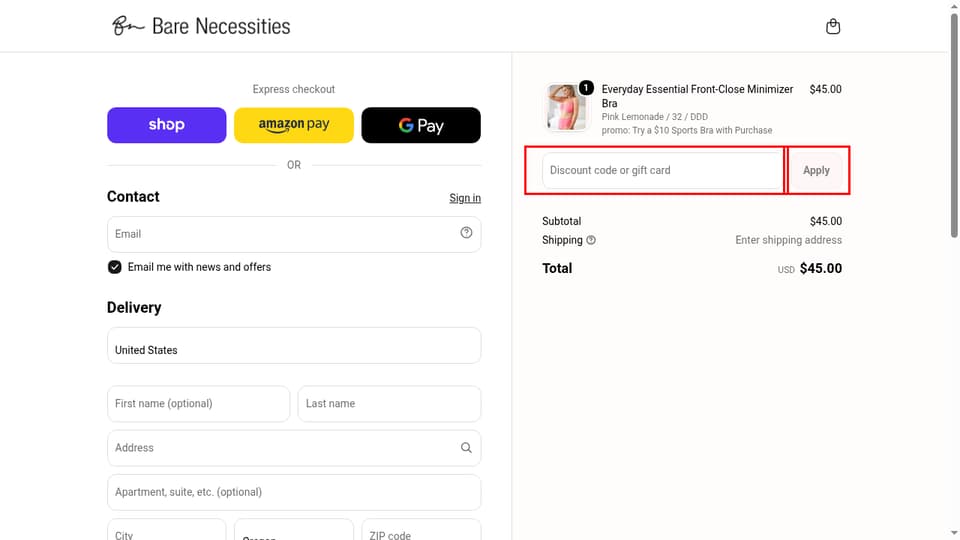Open the United States country dropdown
960x540 pixels.
click(294, 345)
